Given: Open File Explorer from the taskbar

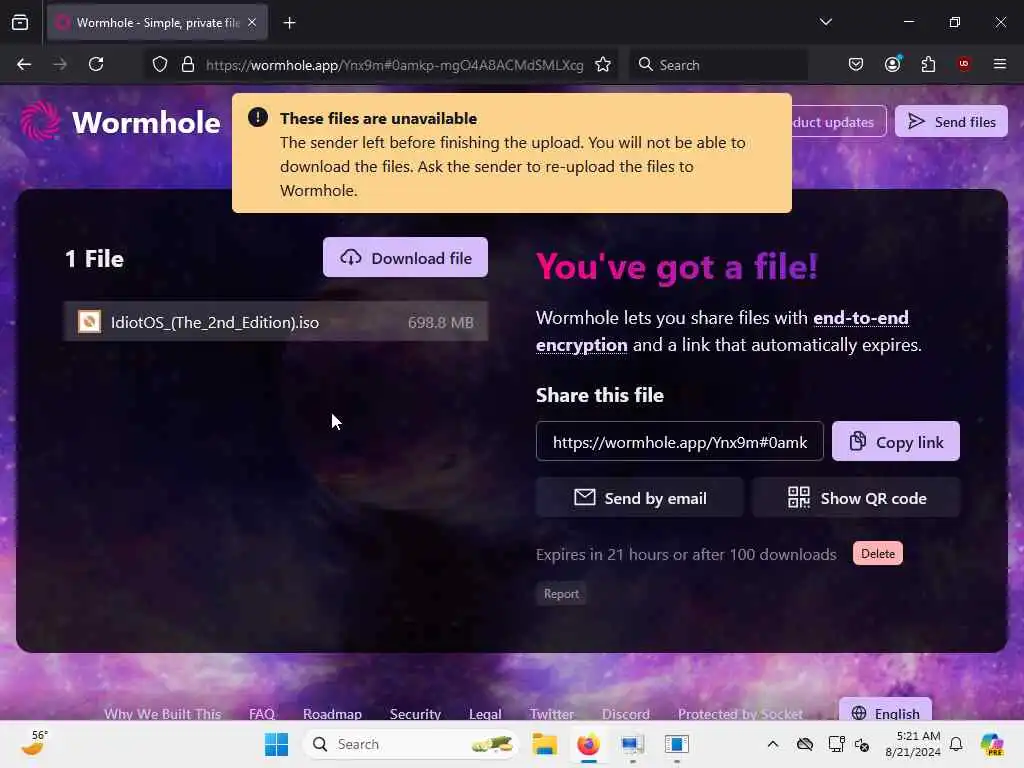Looking at the screenshot, I should pyautogui.click(x=544, y=744).
